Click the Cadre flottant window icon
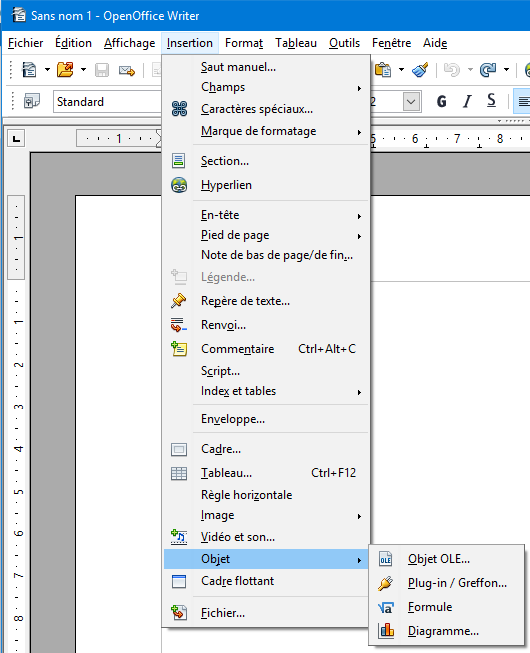The width and height of the screenshot is (530, 653). click(179, 581)
